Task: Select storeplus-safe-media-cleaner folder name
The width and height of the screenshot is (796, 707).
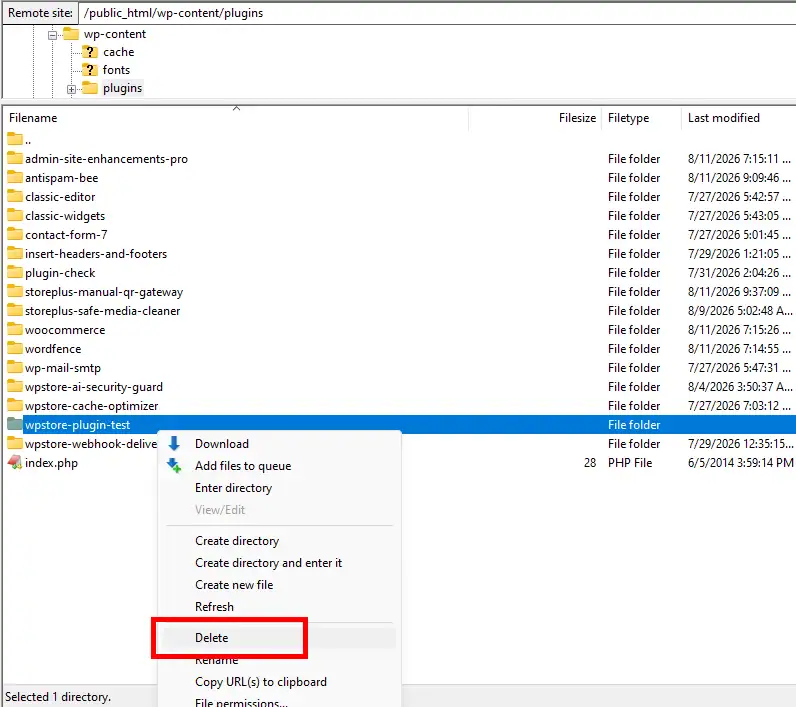Action: tap(103, 311)
